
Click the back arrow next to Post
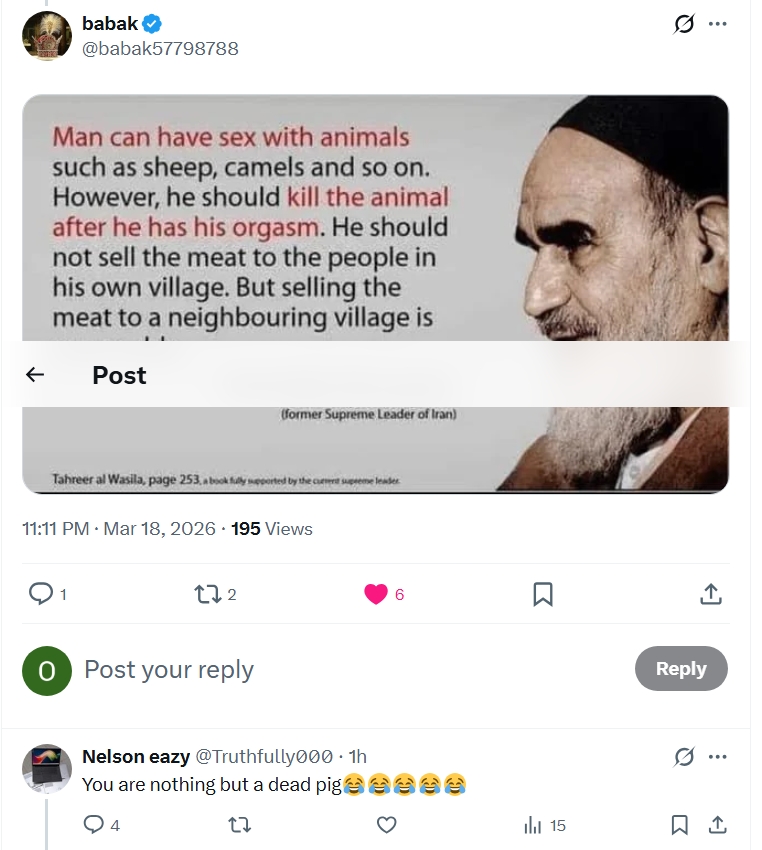pos(35,375)
